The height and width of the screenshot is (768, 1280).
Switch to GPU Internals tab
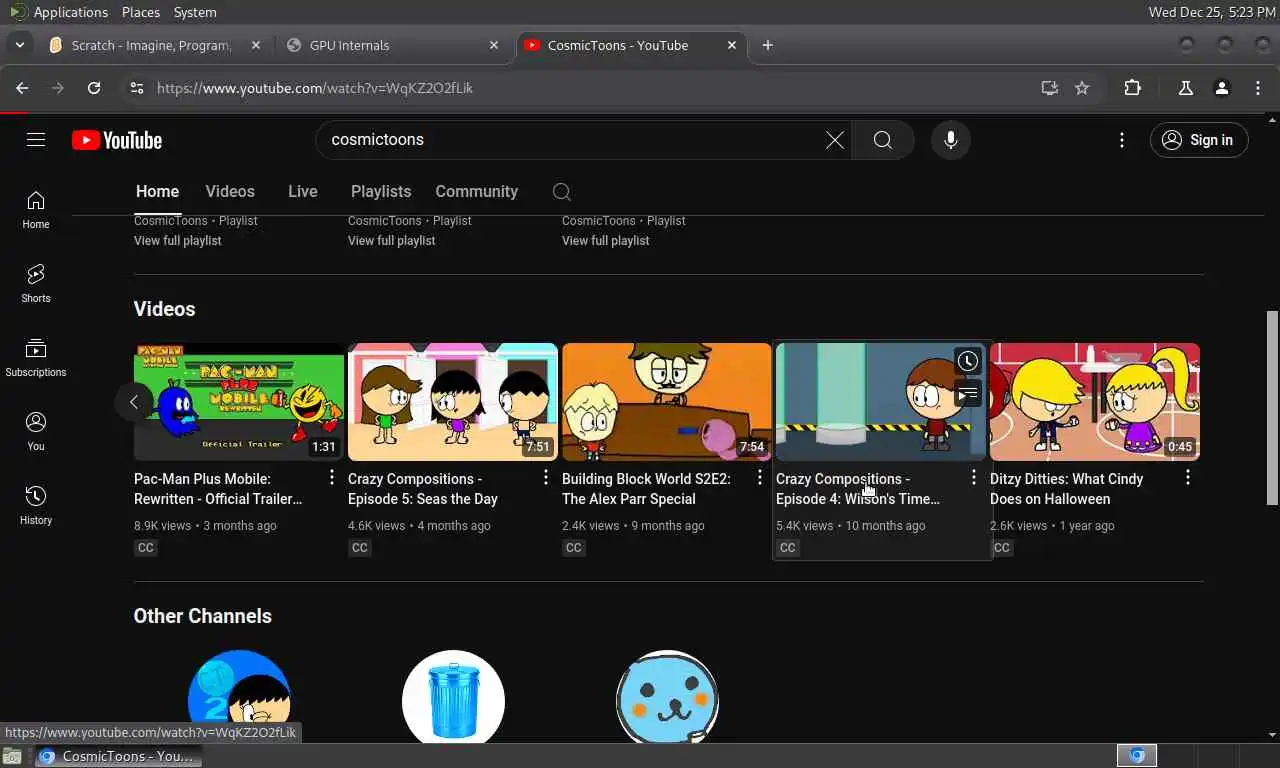393,45
